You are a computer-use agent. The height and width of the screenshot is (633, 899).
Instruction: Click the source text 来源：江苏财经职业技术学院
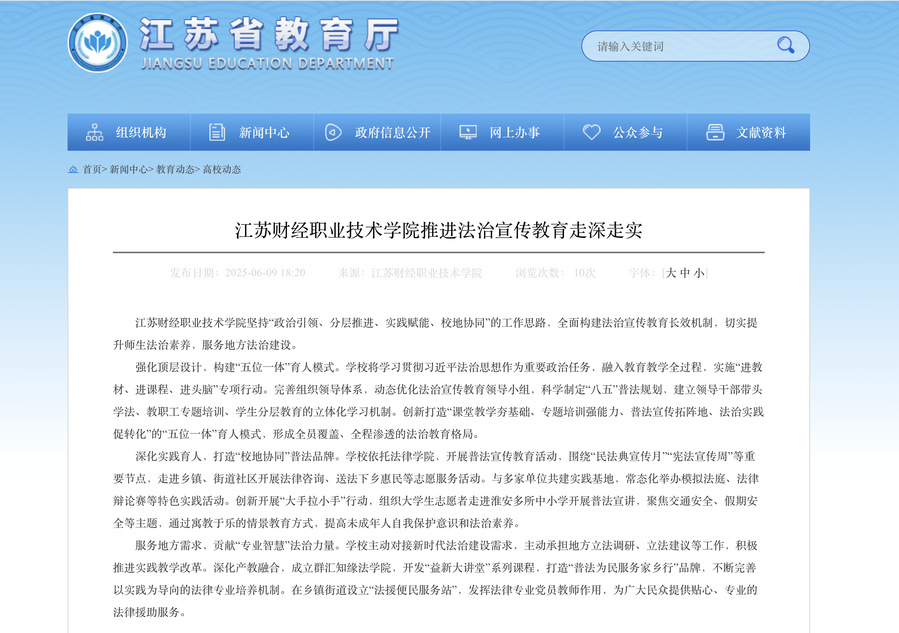pos(410,273)
